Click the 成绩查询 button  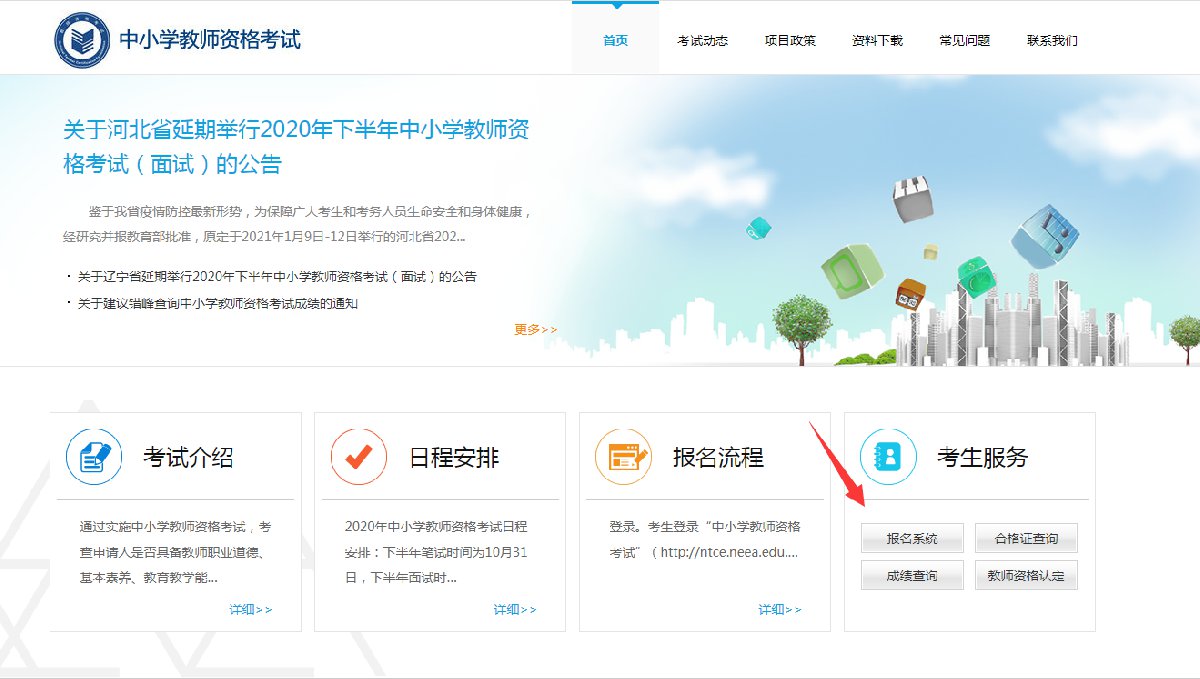912,575
